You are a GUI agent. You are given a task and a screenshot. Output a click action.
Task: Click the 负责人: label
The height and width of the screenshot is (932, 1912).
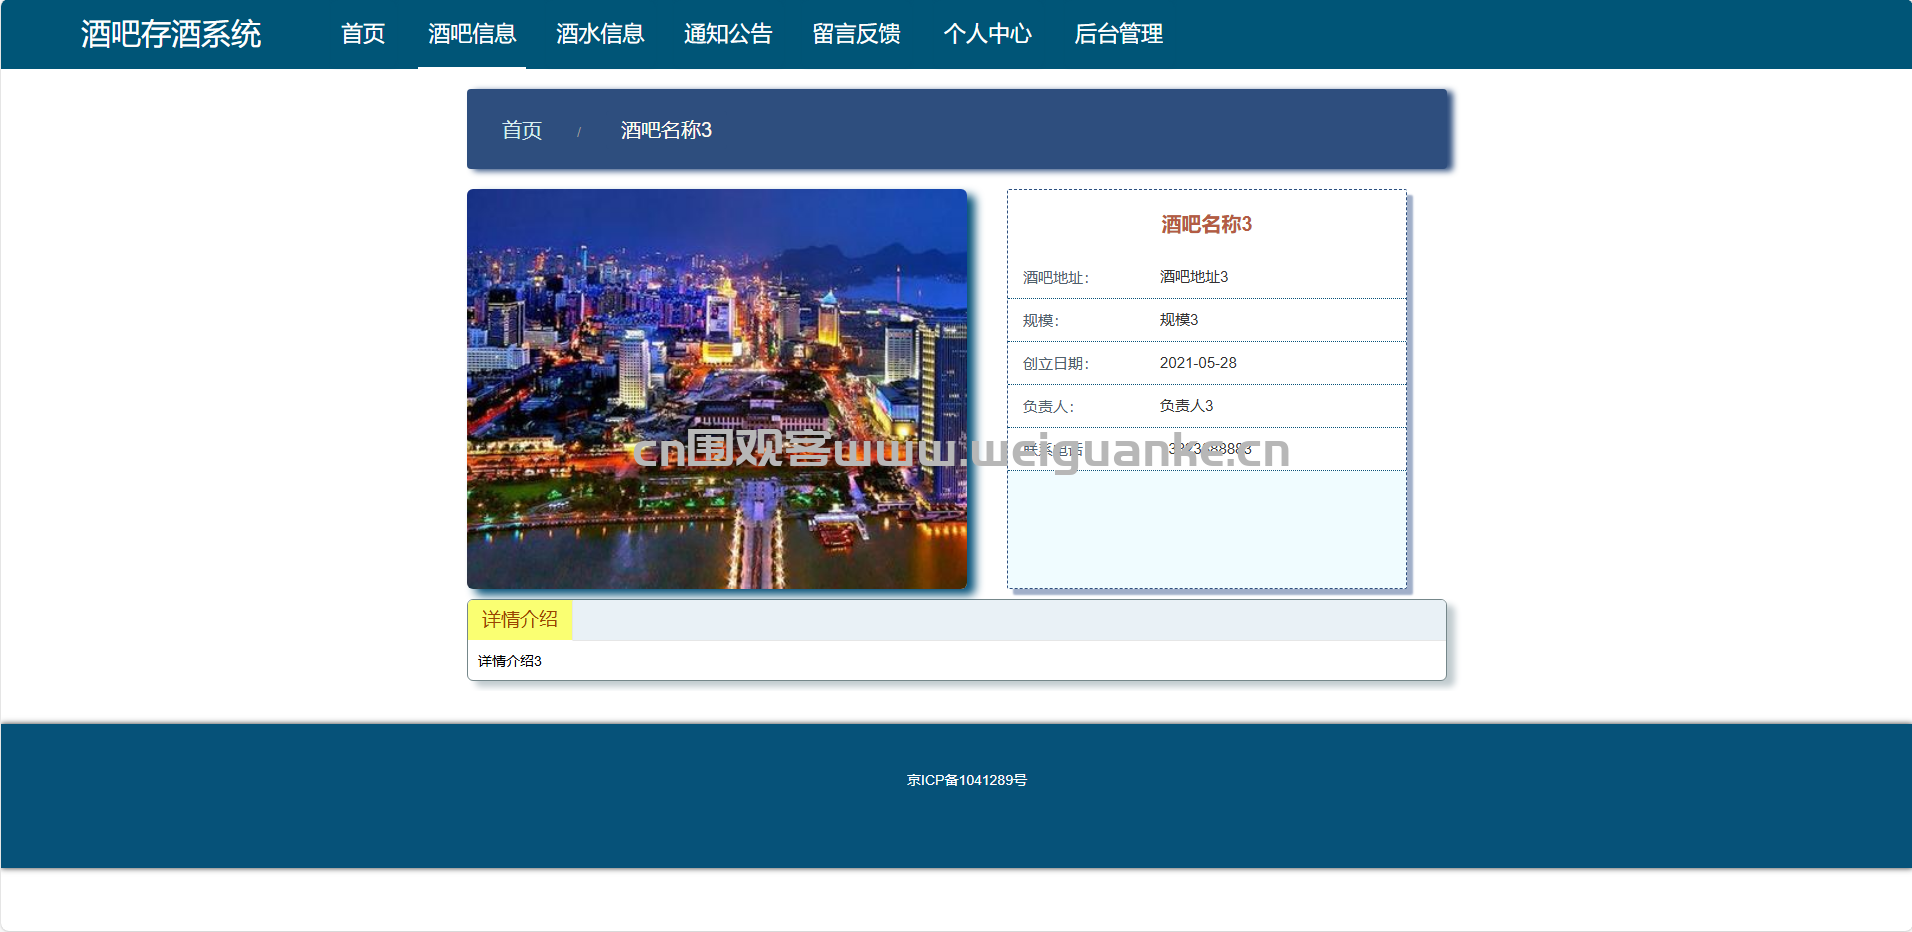click(1048, 406)
